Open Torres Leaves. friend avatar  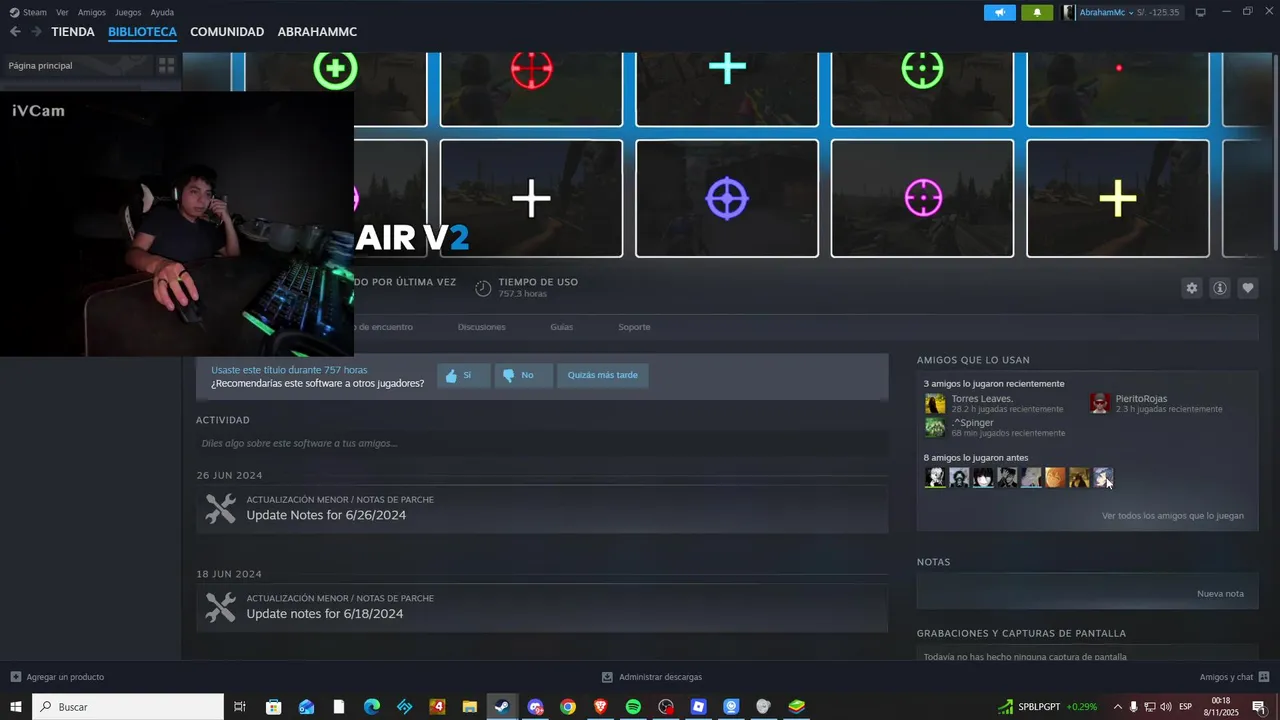coord(935,403)
